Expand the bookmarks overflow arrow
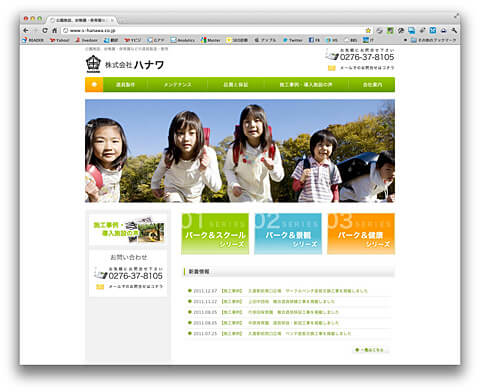 pyautogui.click(x=405, y=40)
